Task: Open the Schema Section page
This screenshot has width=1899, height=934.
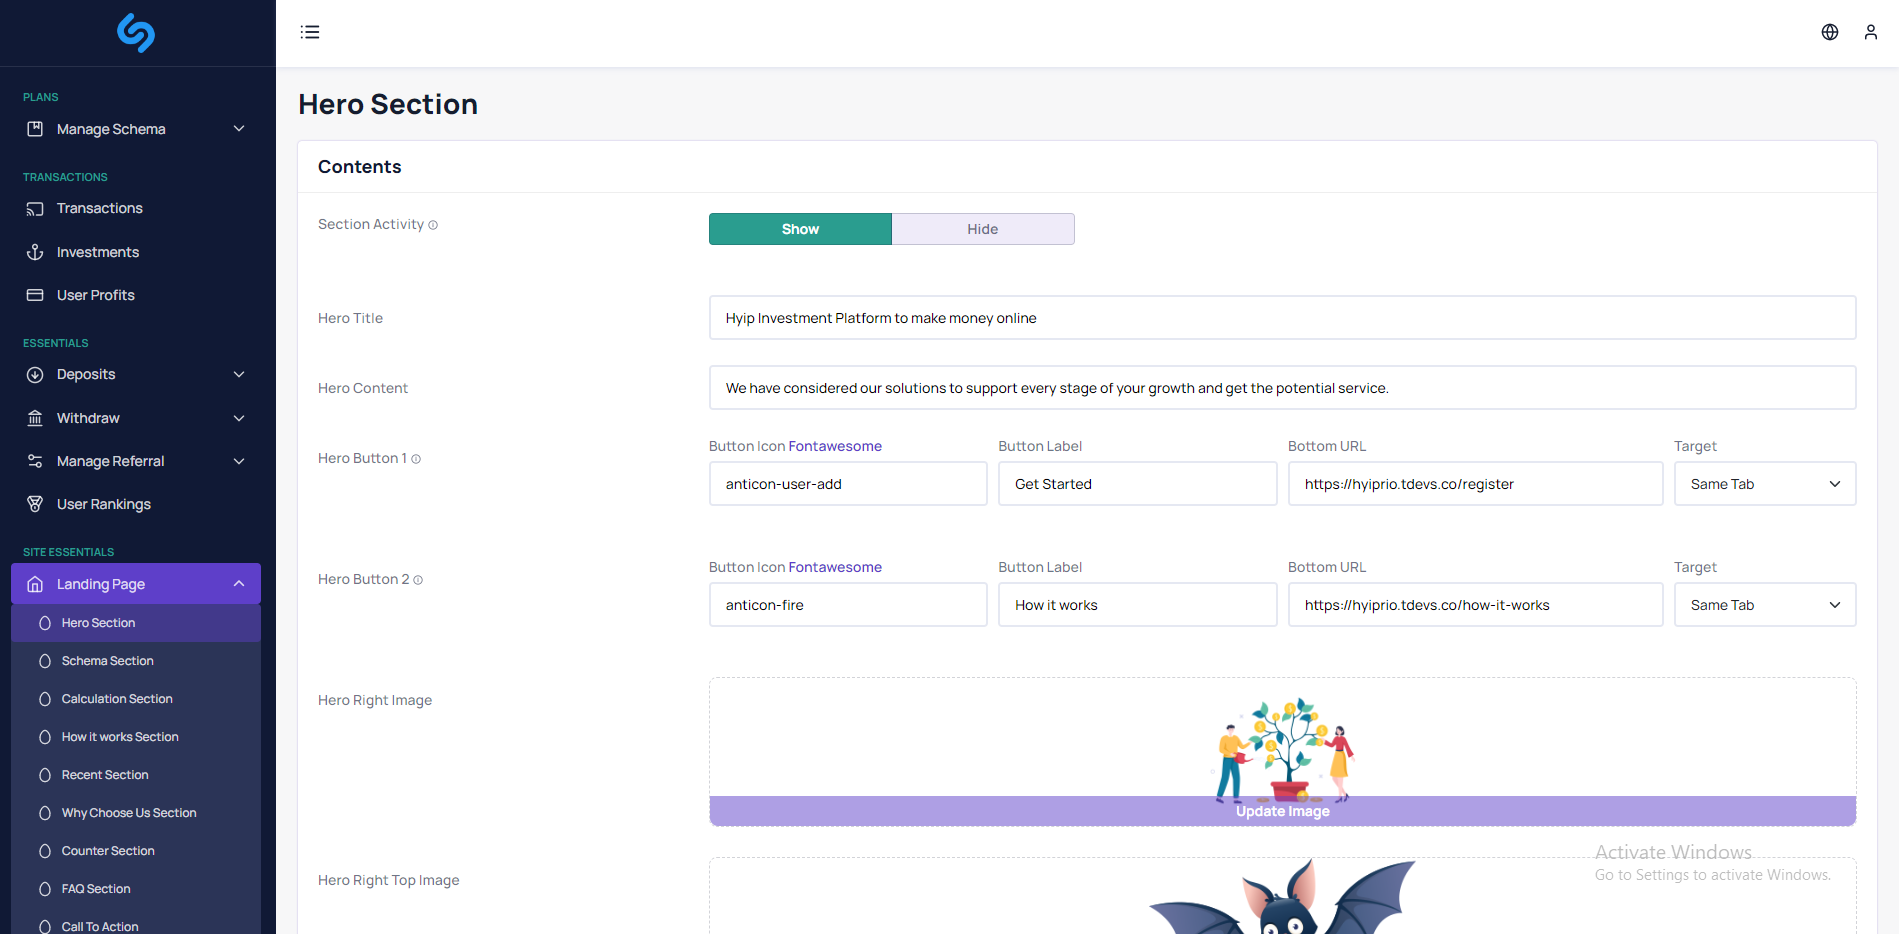Action: pos(107,661)
